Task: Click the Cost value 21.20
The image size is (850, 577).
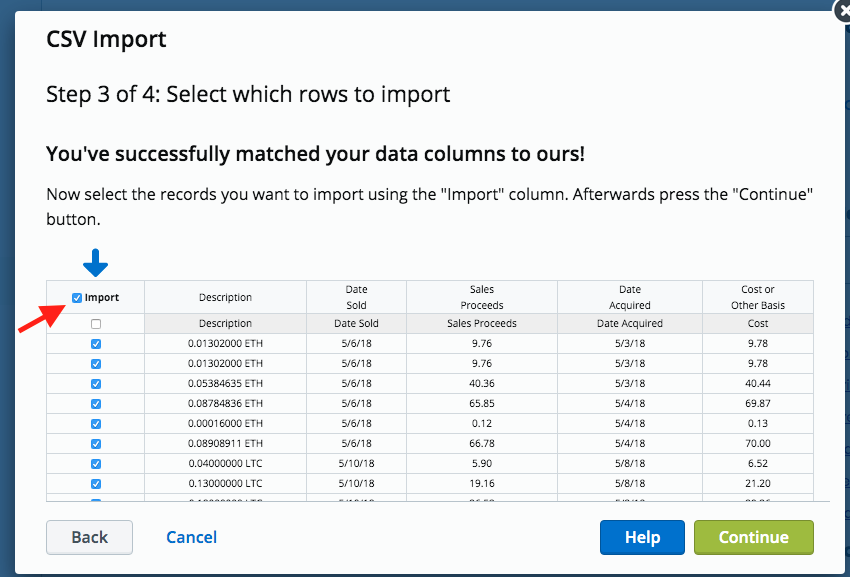Action: tap(758, 484)
